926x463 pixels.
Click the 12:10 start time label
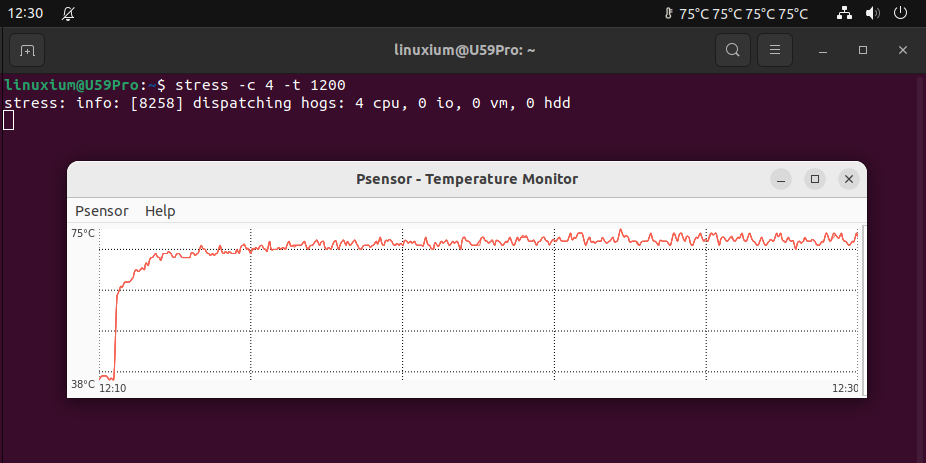click(x=112, y=388)
